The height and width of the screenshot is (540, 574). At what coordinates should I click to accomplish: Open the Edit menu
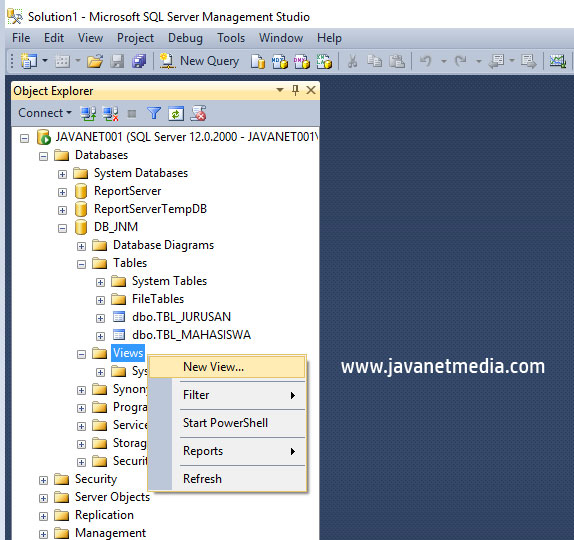[x=54, y=38]
